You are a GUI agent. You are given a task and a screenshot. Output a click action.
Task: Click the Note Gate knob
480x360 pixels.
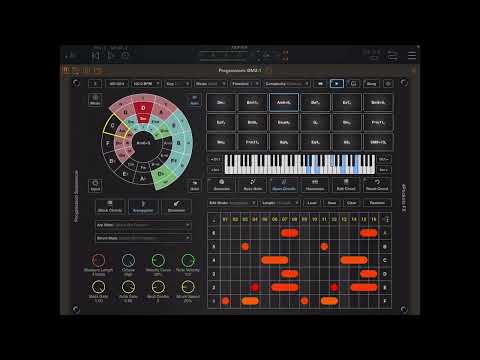coord(128,287)
